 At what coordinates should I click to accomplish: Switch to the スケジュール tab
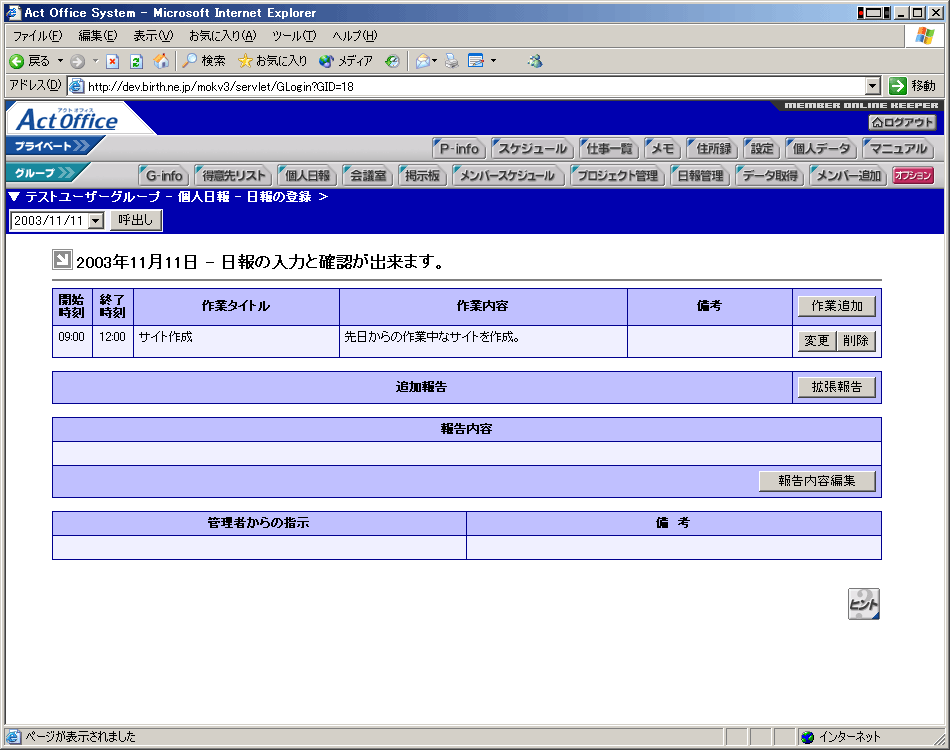pos(533,149)
